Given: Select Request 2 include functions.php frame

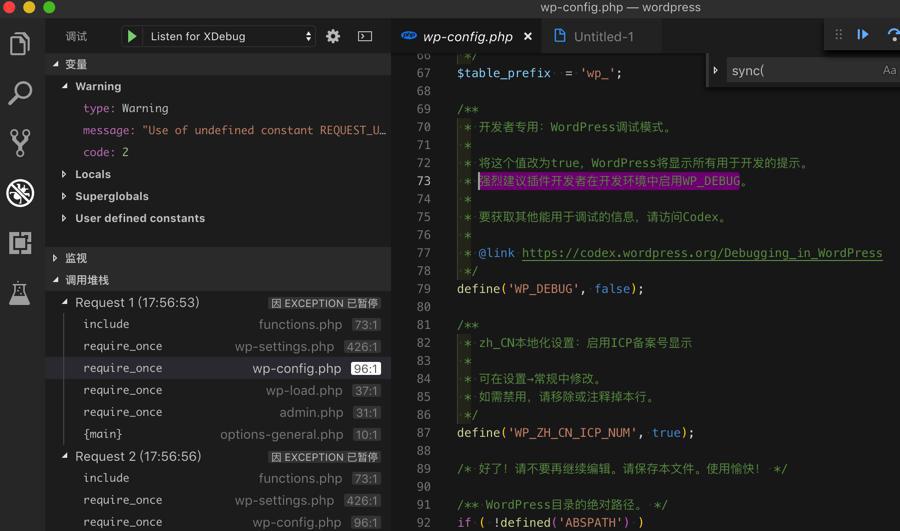Looking at the screenshot, I should (218, 478).
